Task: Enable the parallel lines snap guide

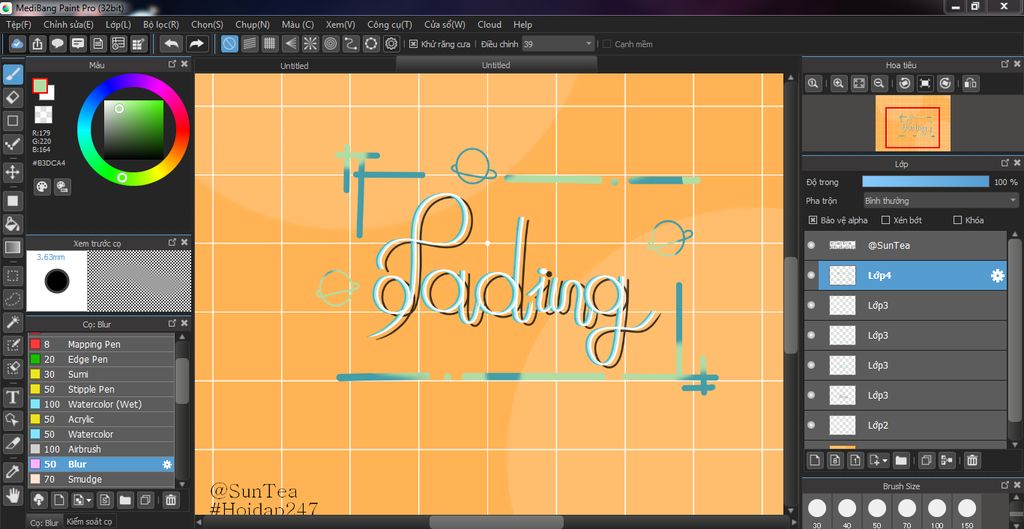Action: pos(249,44)
